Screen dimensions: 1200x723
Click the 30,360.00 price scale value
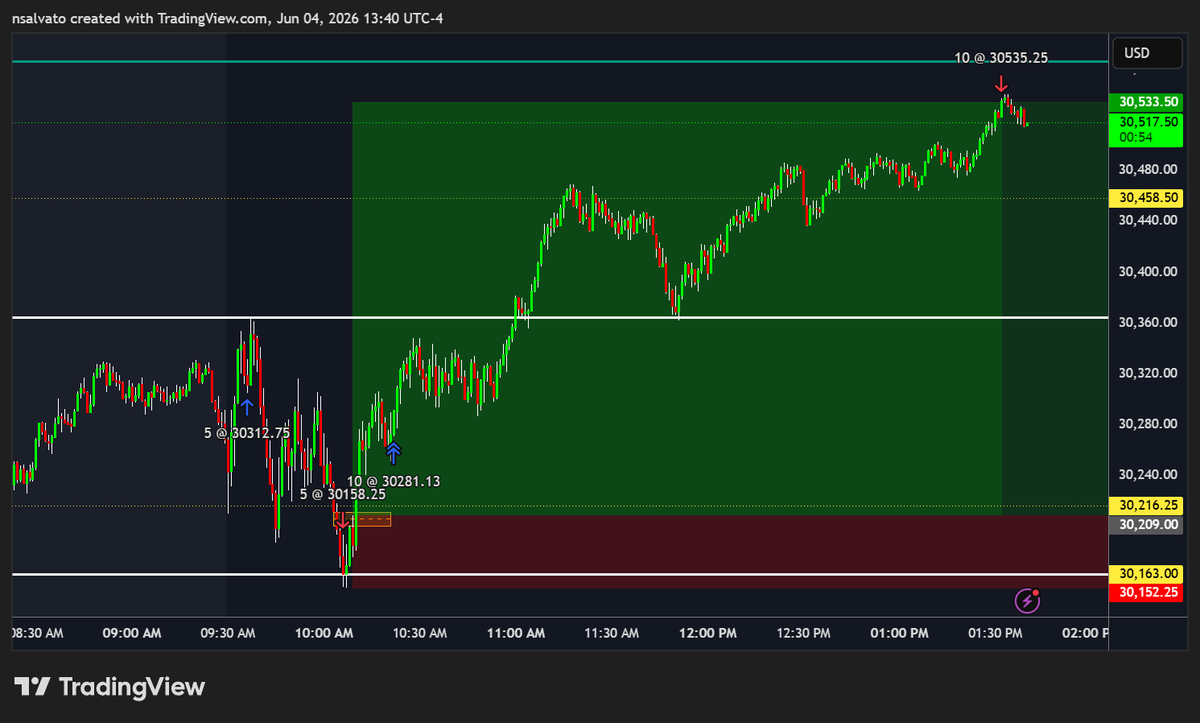(x=1146, y=322)
